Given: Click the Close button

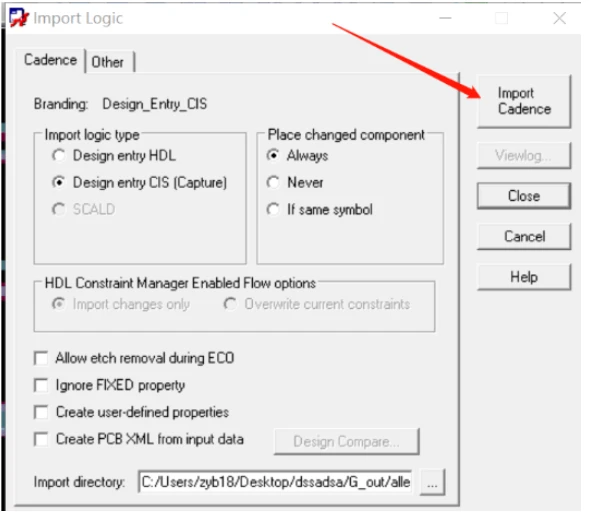Looking at the screenshot, I should [x=524, y=196].
